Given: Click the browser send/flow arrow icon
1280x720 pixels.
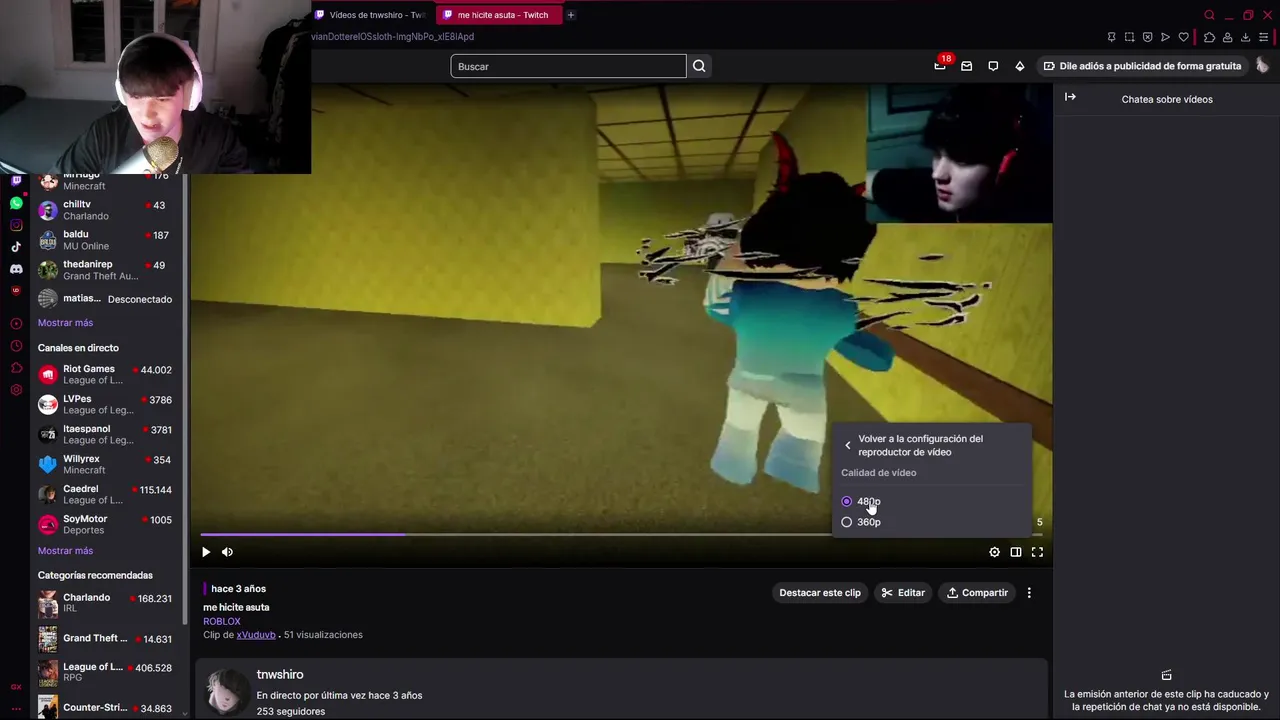Looking at the screenshot, I should [x=1165, y=37].
